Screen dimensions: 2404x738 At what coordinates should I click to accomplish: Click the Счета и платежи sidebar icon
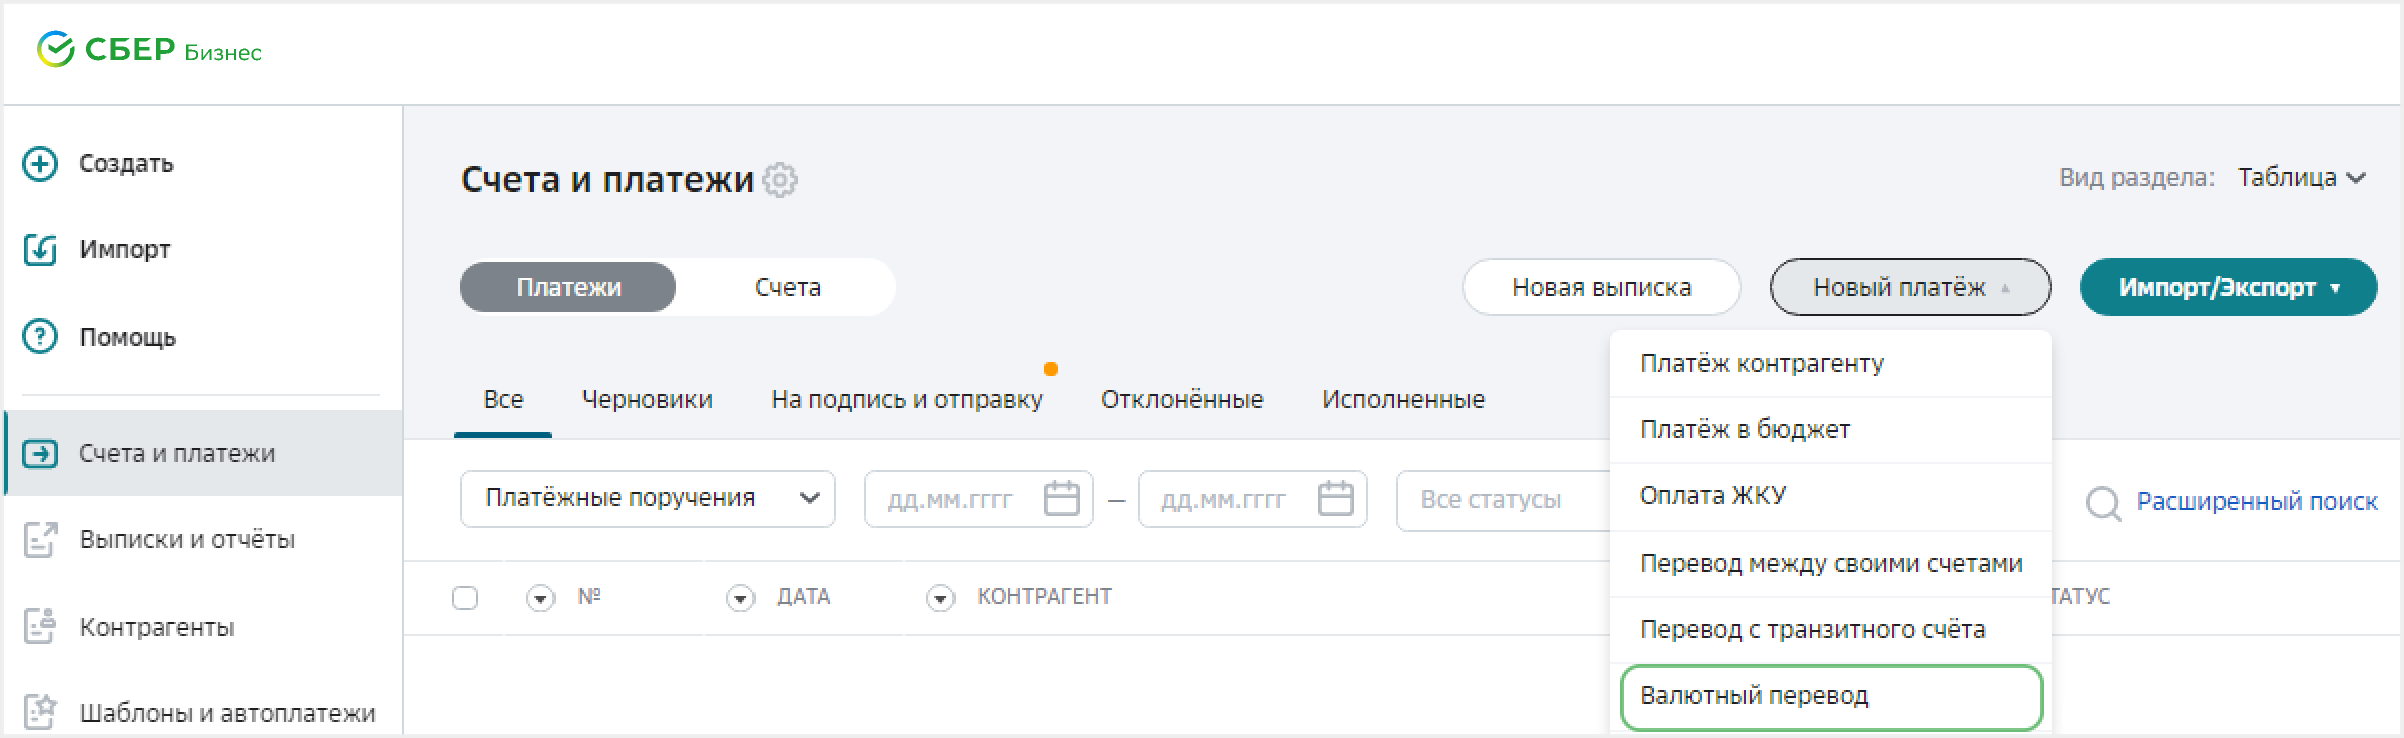(x=40, y=453)
